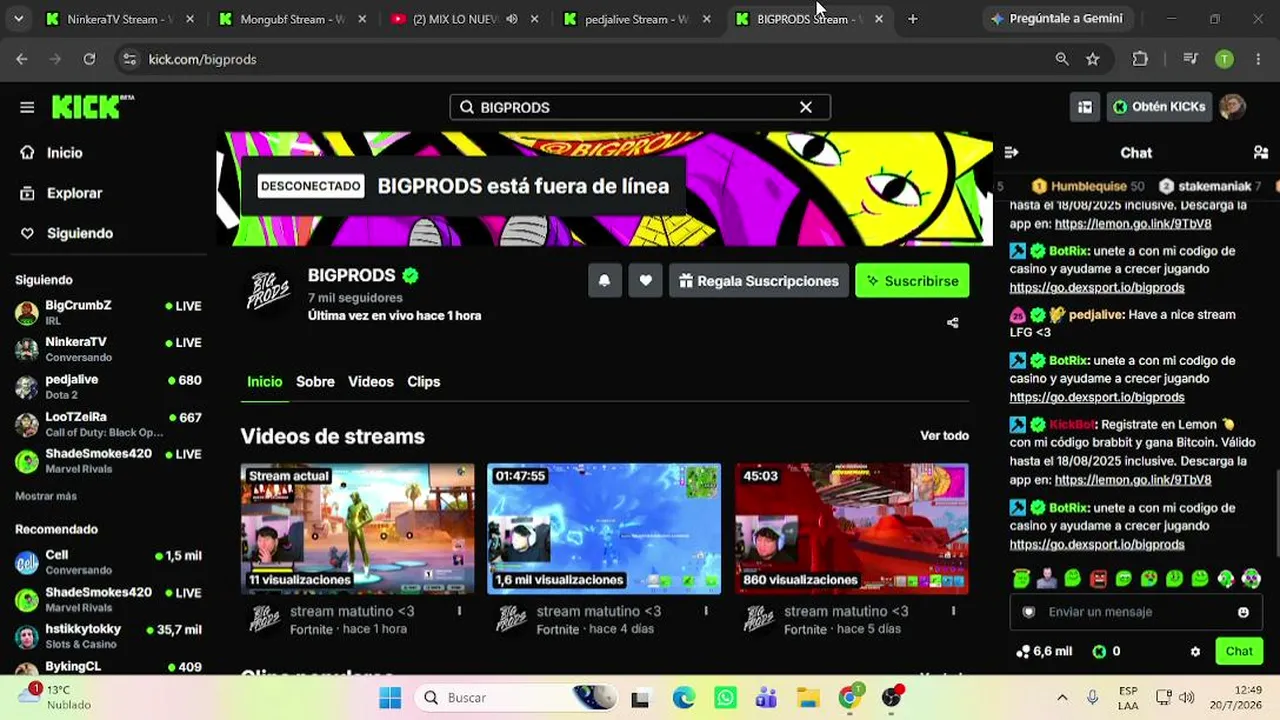Viewport: 1280px width, 720px height.
Task: Switch to the Sobre tab
Action: coord(315,382)
